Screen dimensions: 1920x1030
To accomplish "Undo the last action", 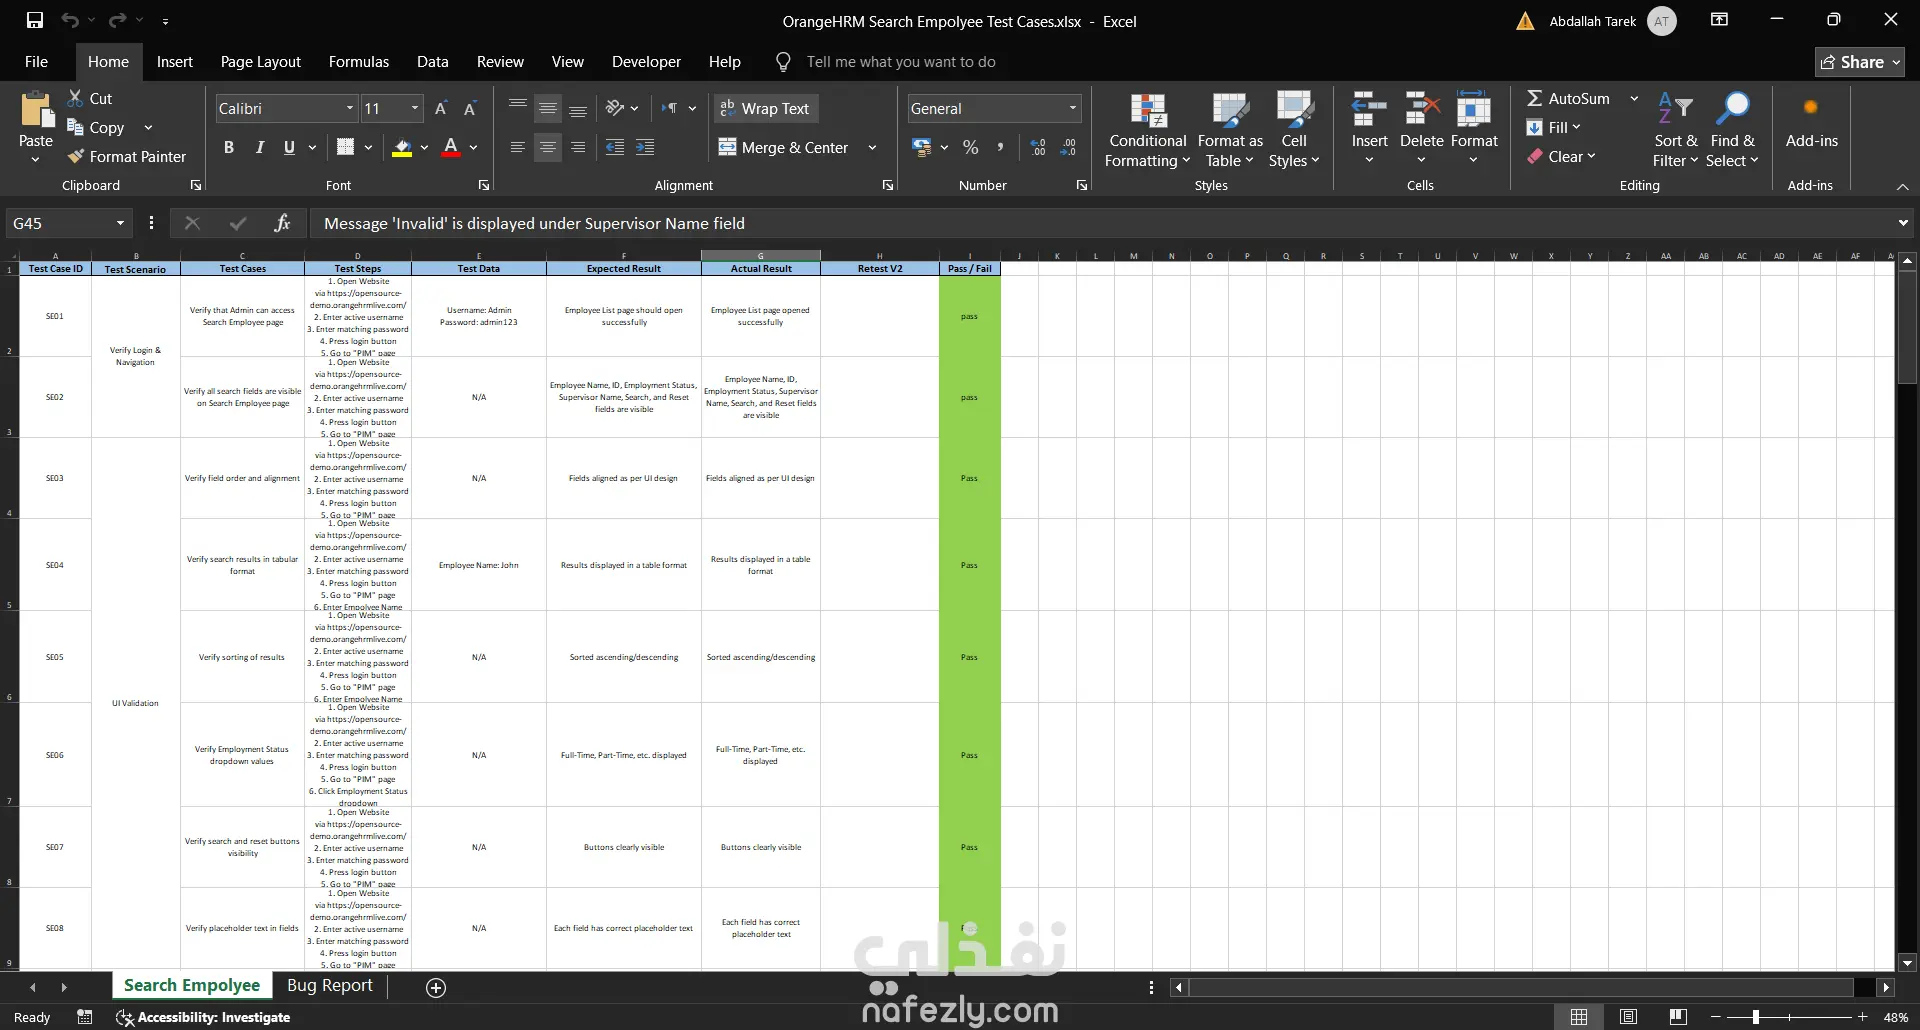I will pos(69,20).
